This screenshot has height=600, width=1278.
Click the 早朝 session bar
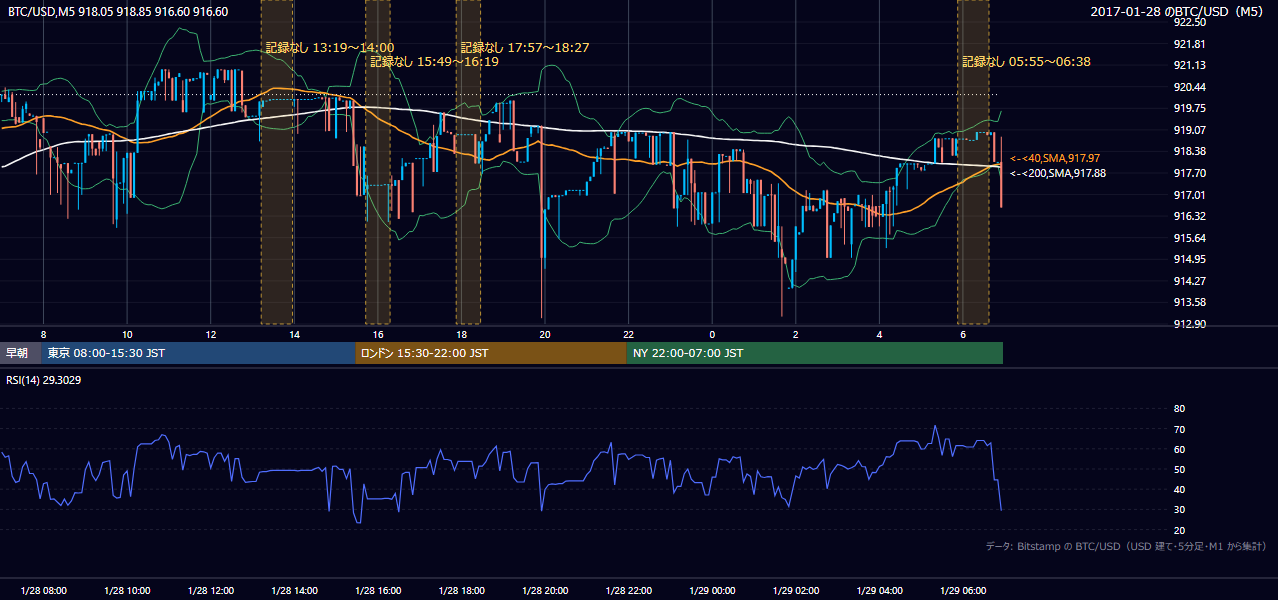pos(21,353)
